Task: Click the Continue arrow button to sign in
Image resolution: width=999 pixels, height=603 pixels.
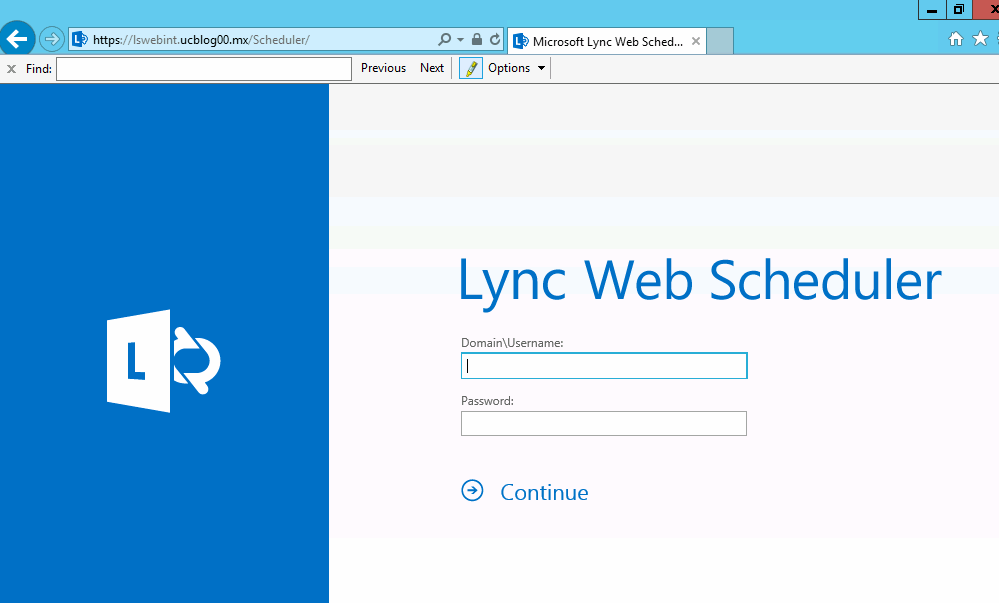Action: 472,491
